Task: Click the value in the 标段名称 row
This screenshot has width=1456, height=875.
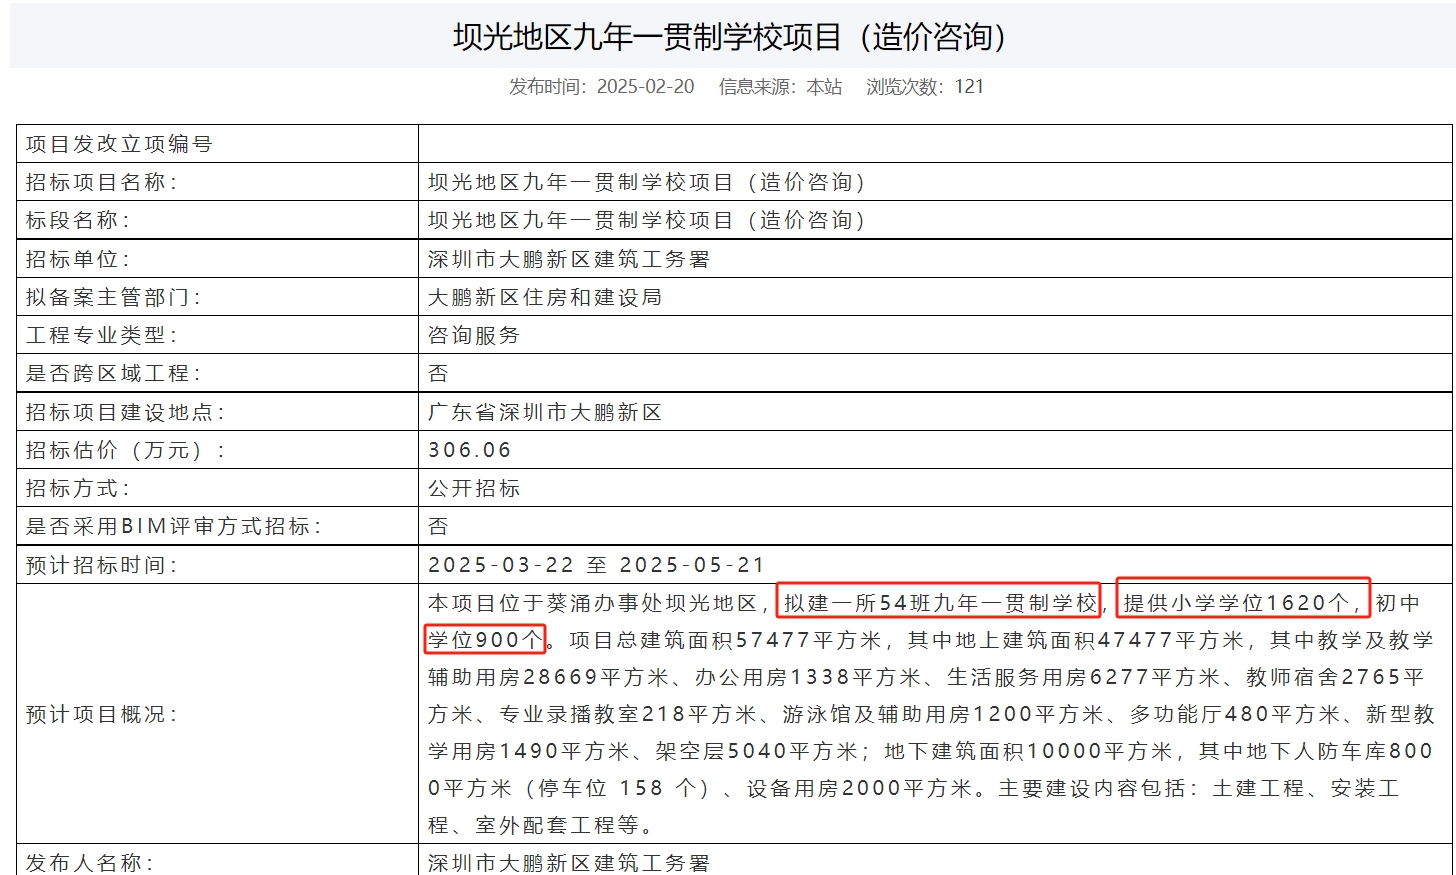Action: click(x=647, y=220)
